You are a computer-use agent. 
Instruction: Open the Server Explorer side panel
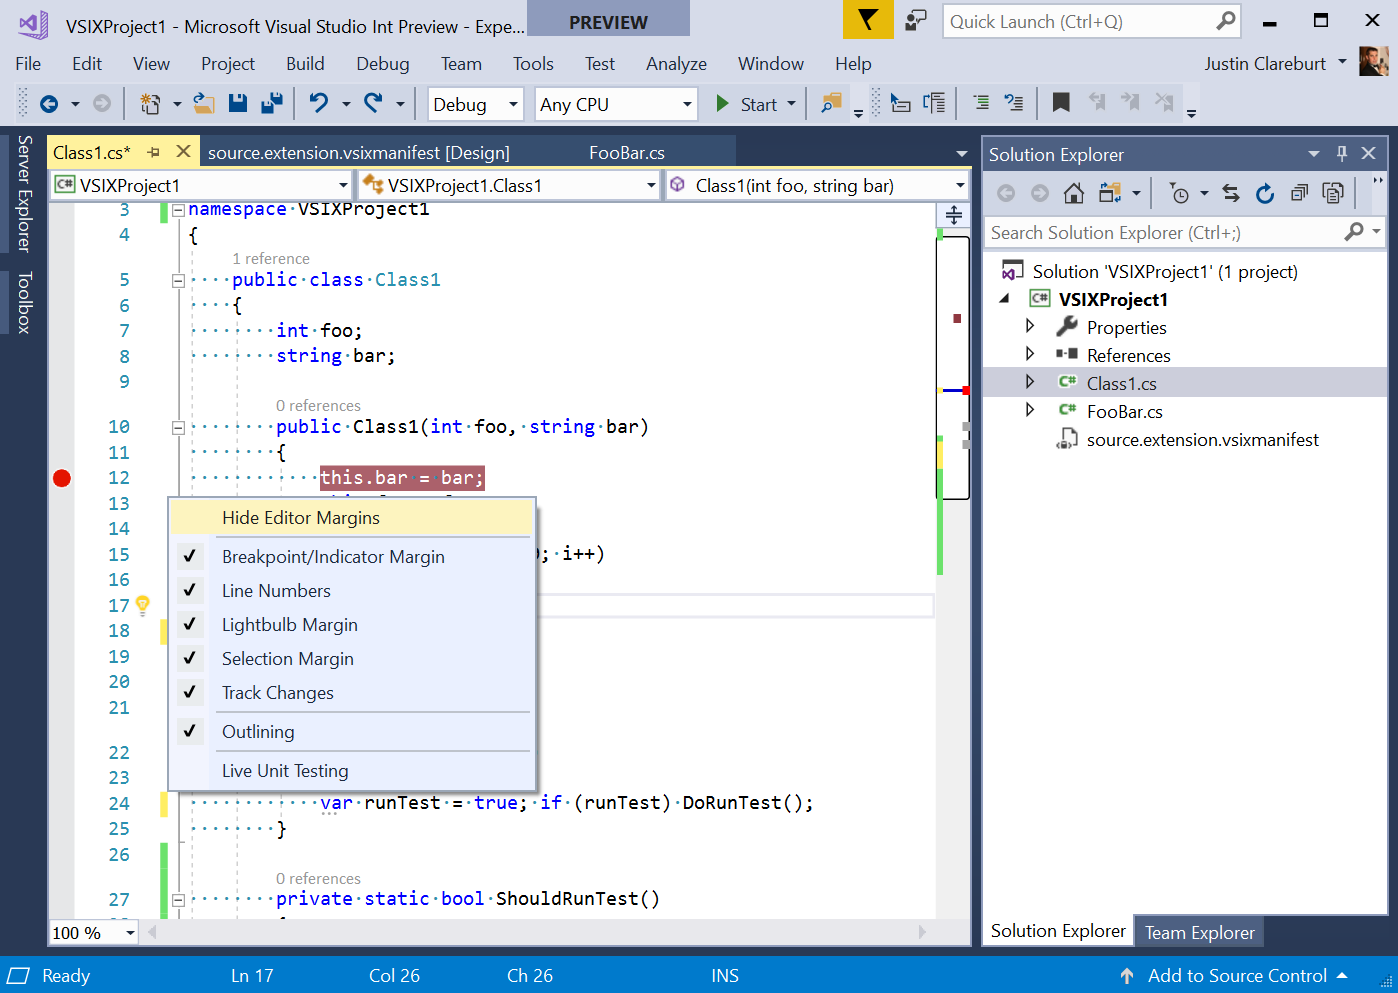point(25,194)
